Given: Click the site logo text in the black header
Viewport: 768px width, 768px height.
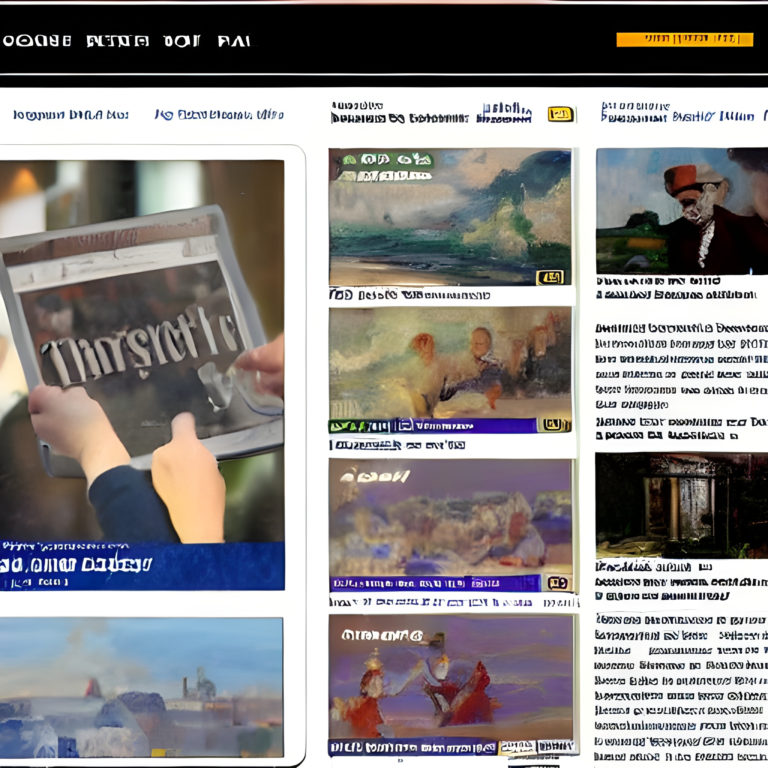Looking at the screenshot, I should point(128,41).
